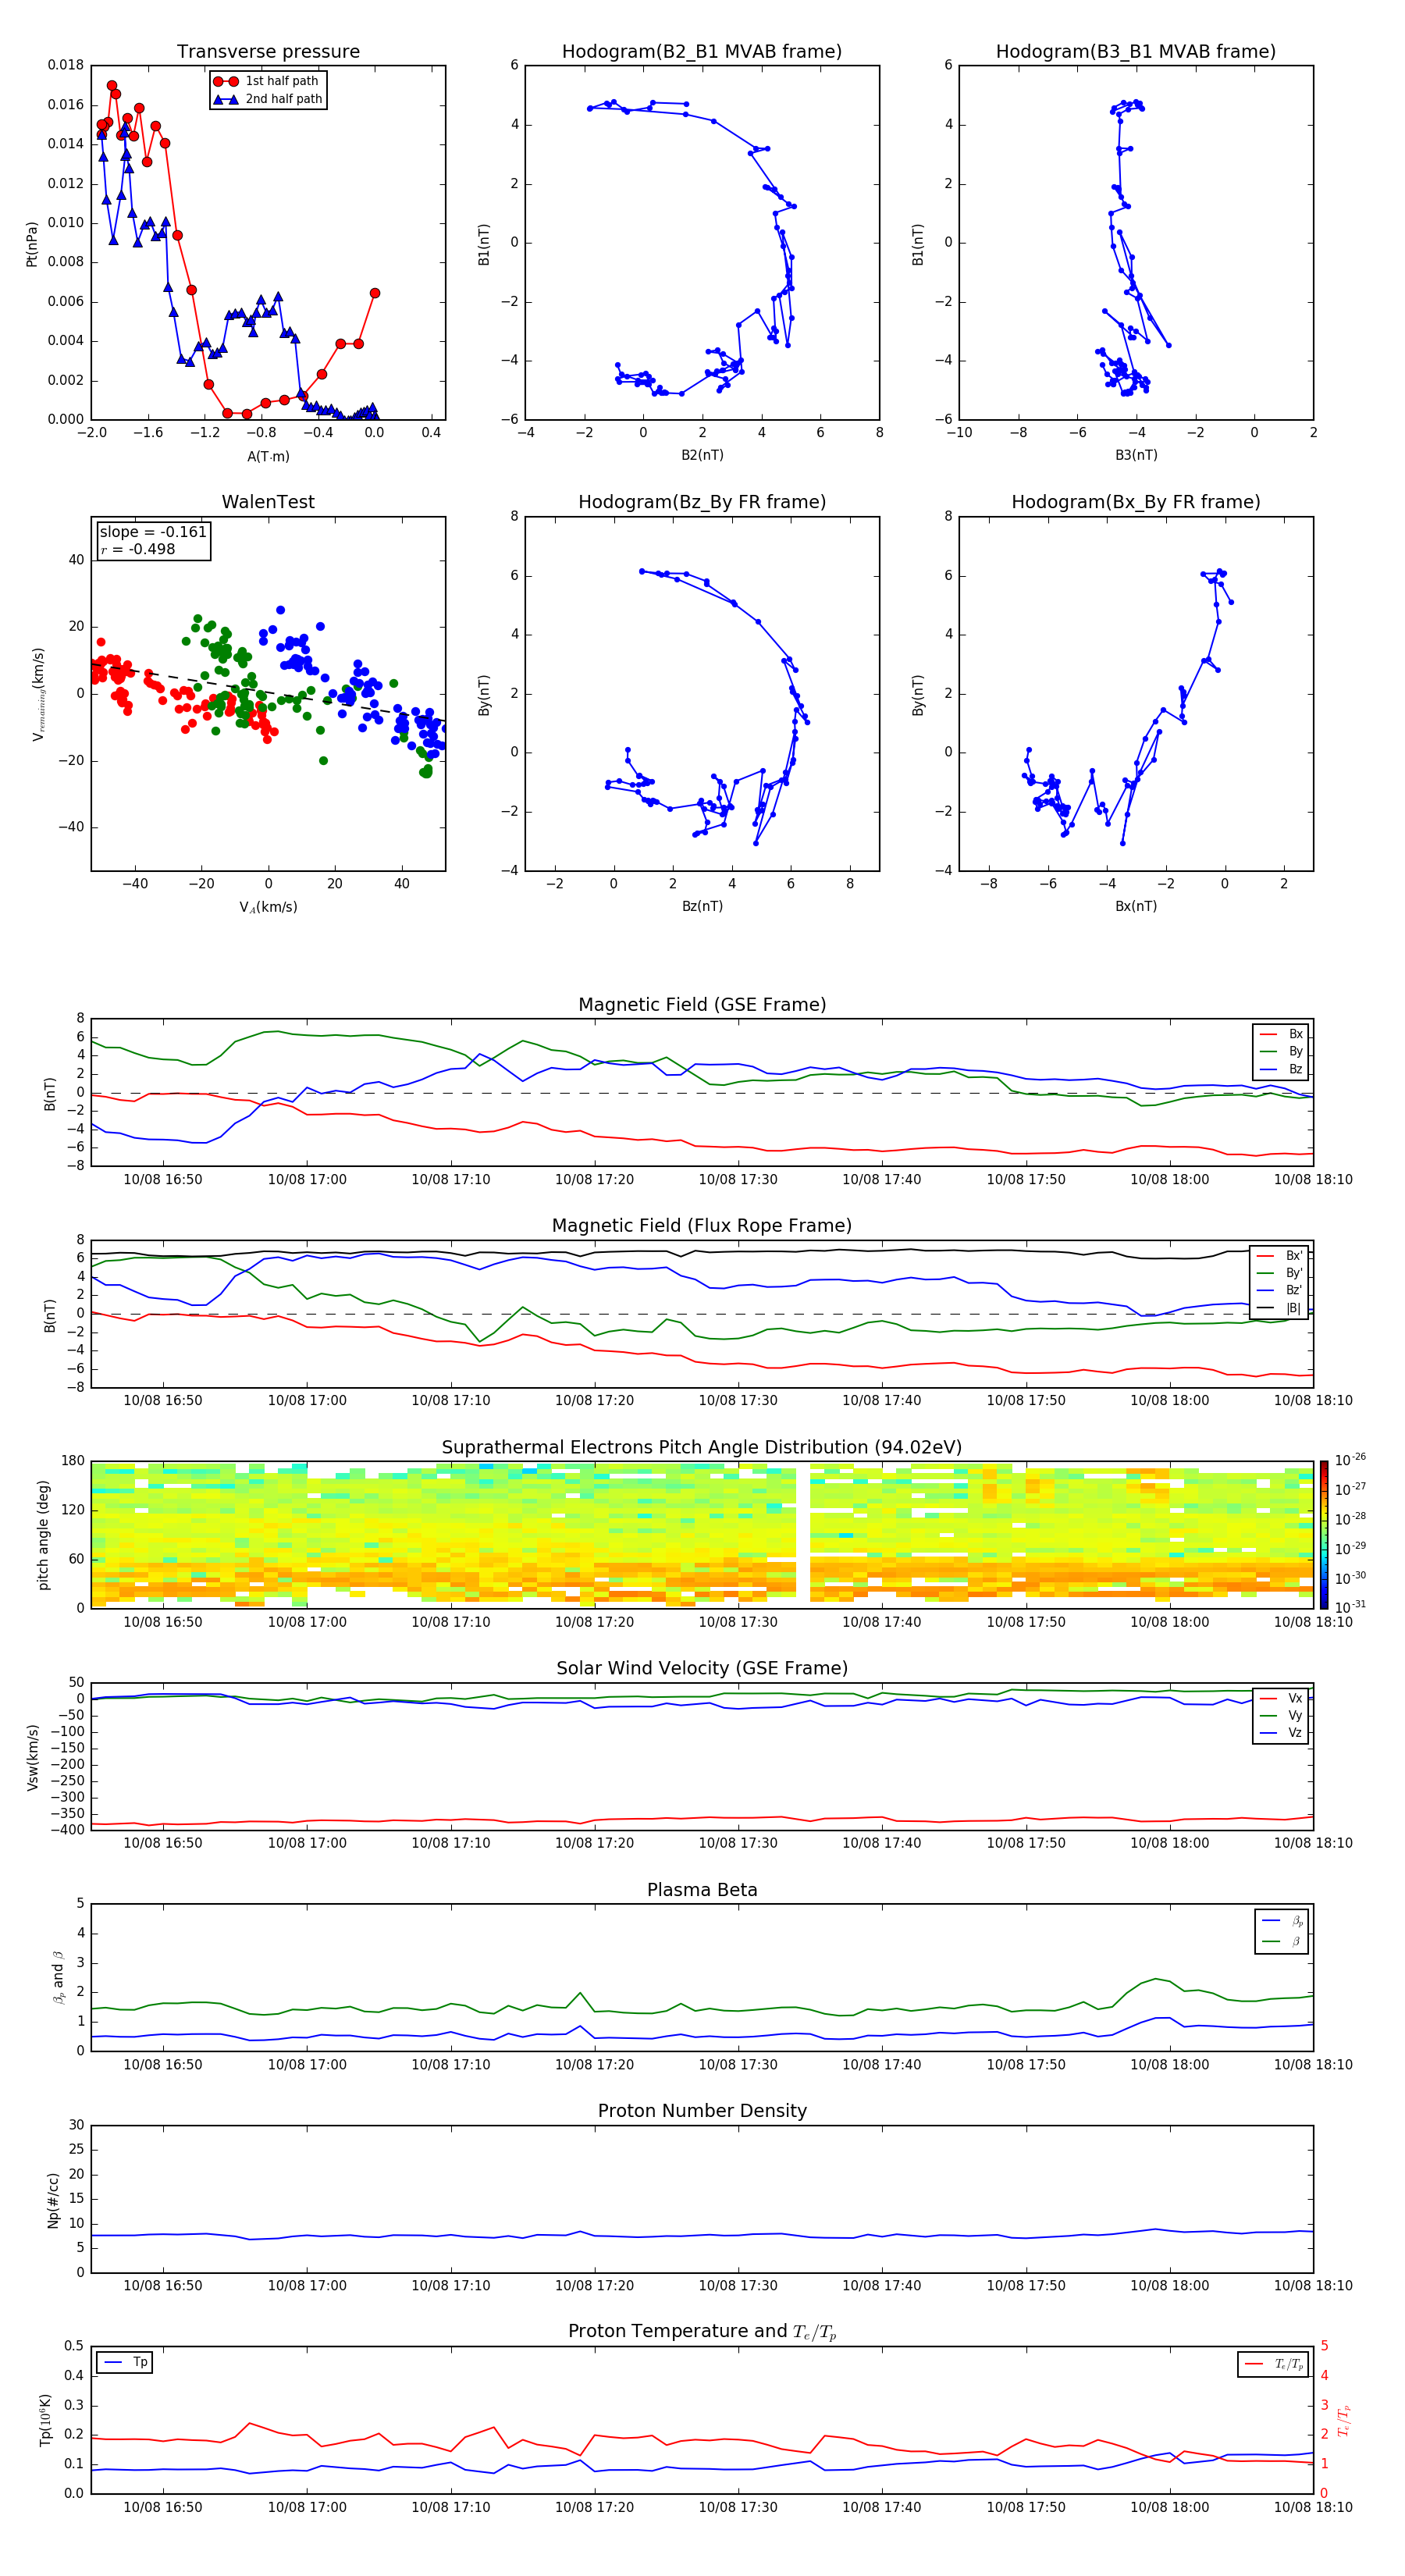
Task: Click the 'V_A(km/s)' x-axis label
Action: [268, 907]
